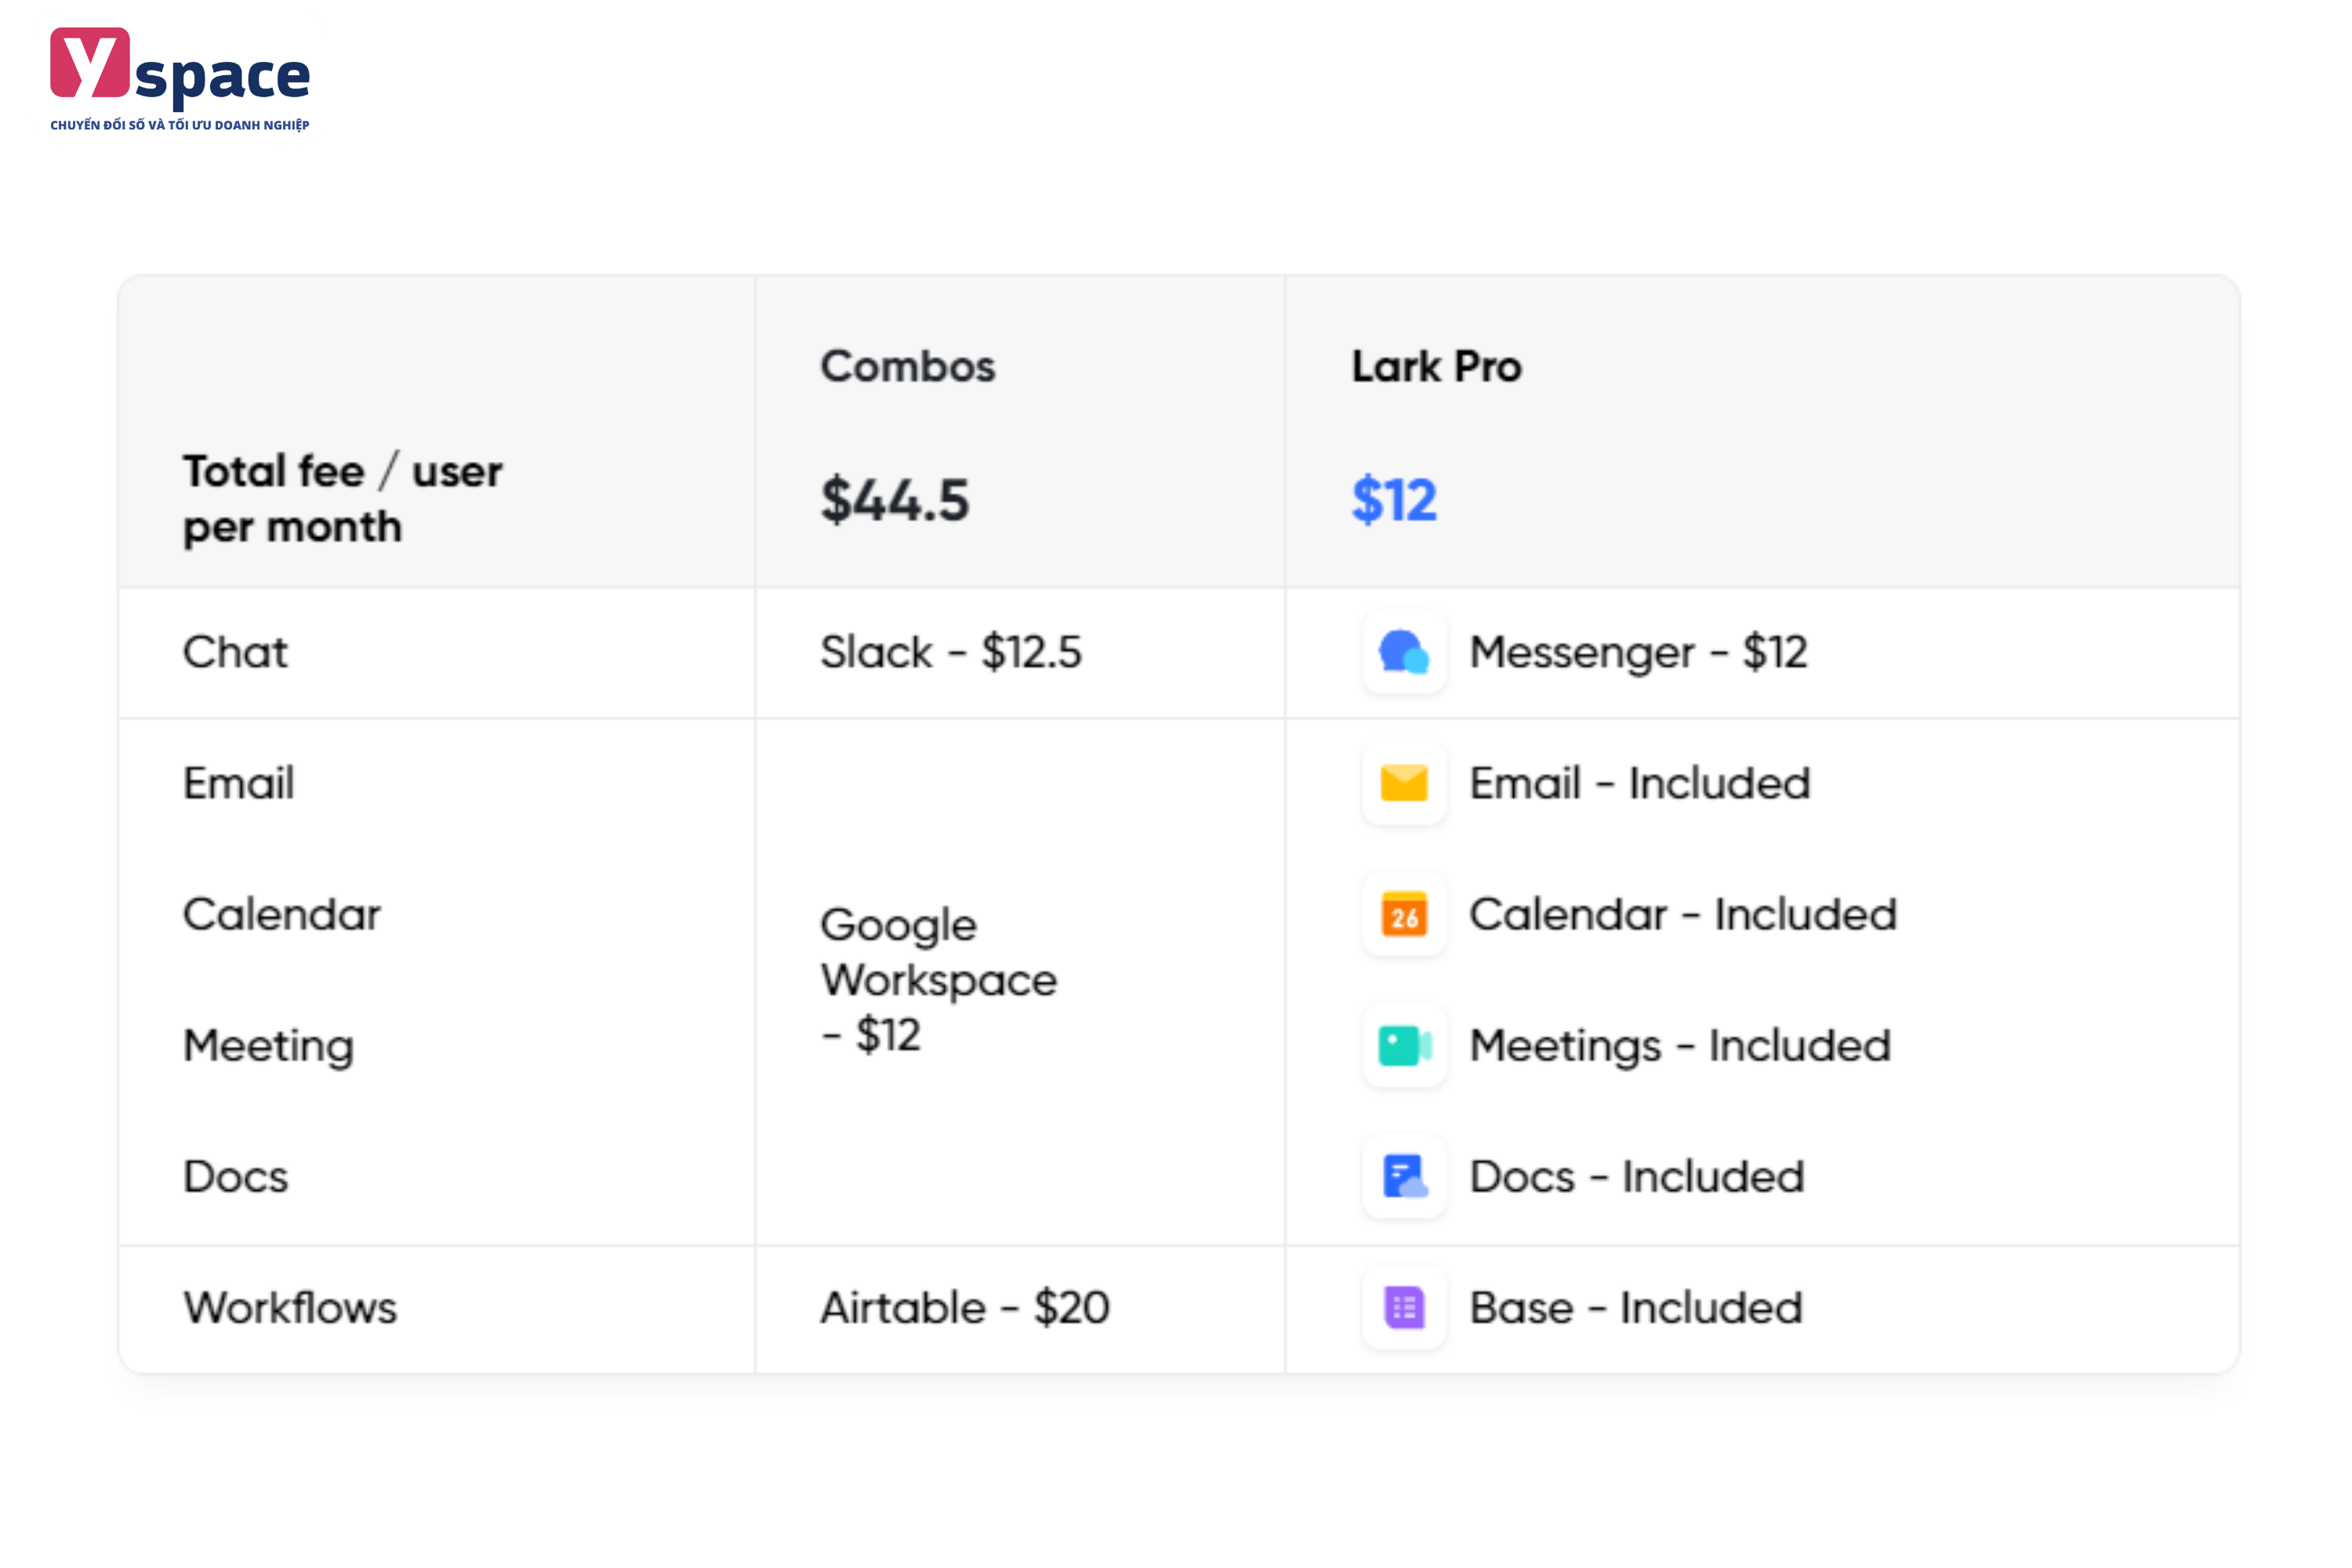Viewport: 2352px width, 1568px height.
Task: Click the purple Base icon
Action: (x=1404, y=1307)
